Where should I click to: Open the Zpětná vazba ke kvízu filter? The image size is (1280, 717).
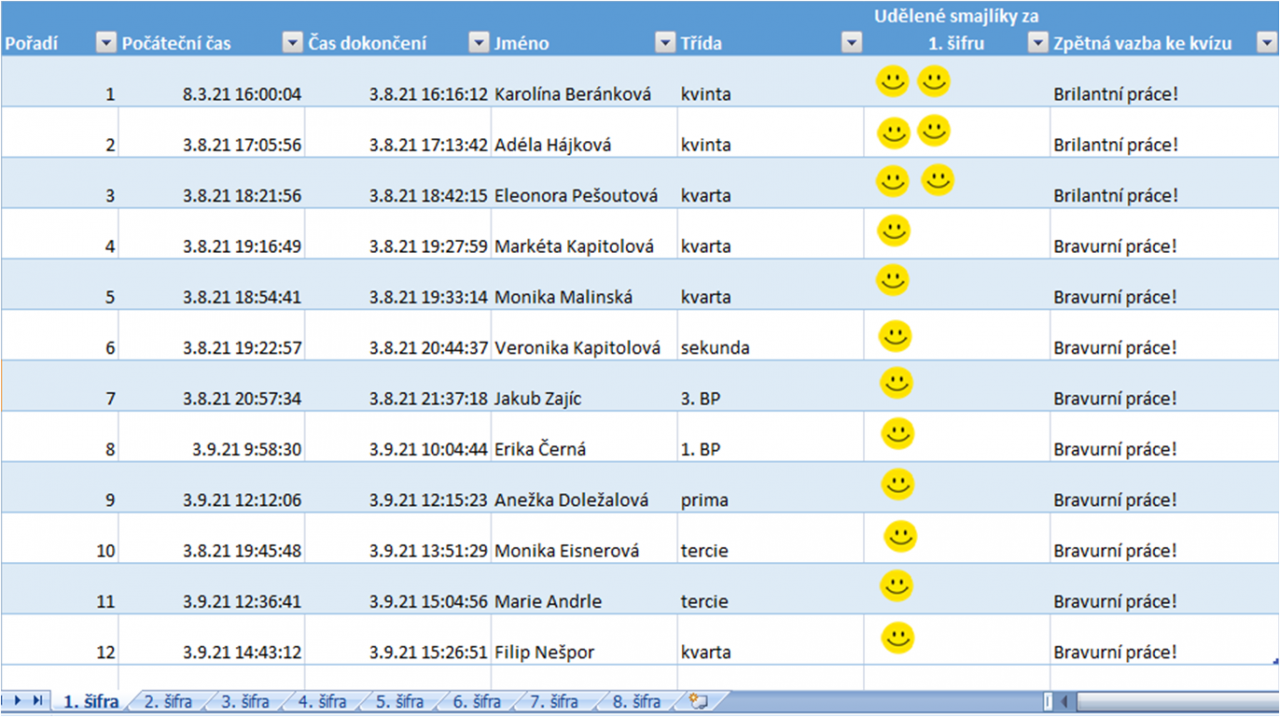(1266, 42)
